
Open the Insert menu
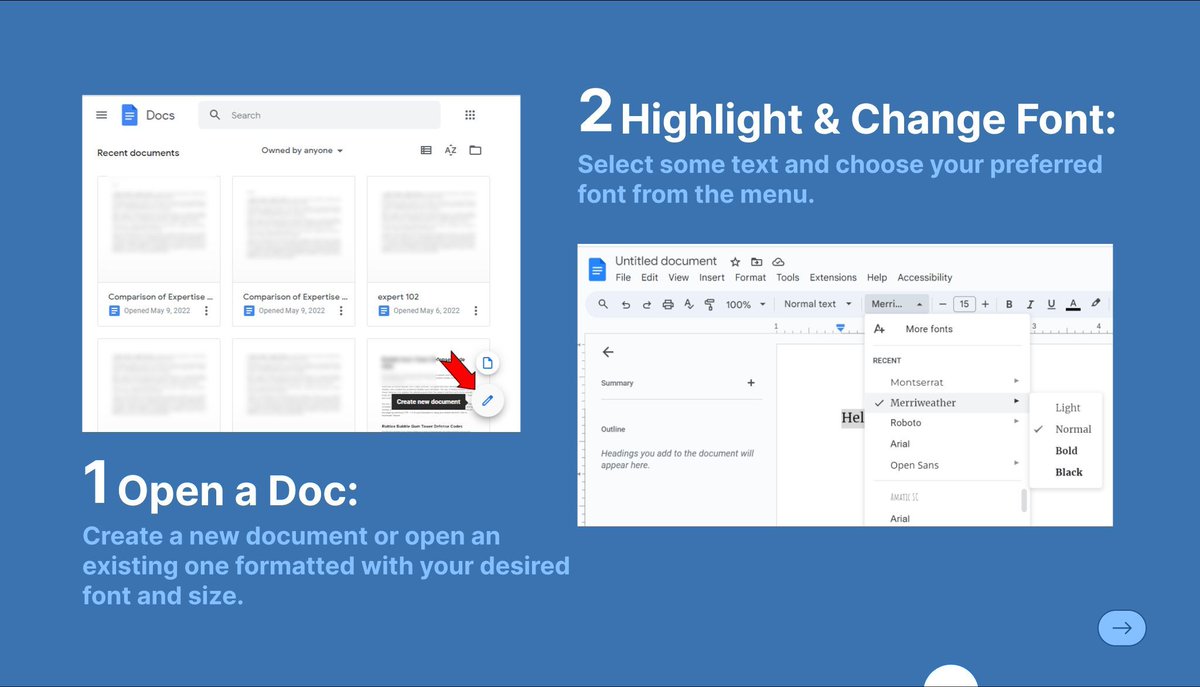pos(712,278)
